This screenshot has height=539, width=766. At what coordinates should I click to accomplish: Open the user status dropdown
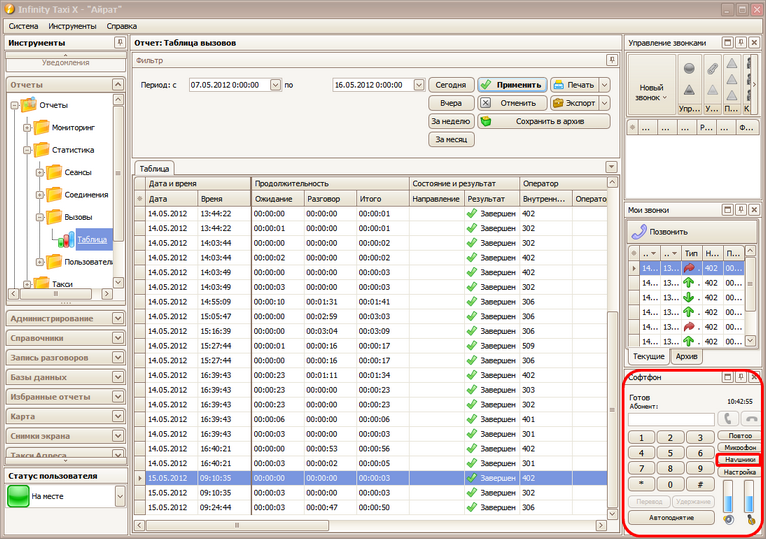click(x=120, y=496)
